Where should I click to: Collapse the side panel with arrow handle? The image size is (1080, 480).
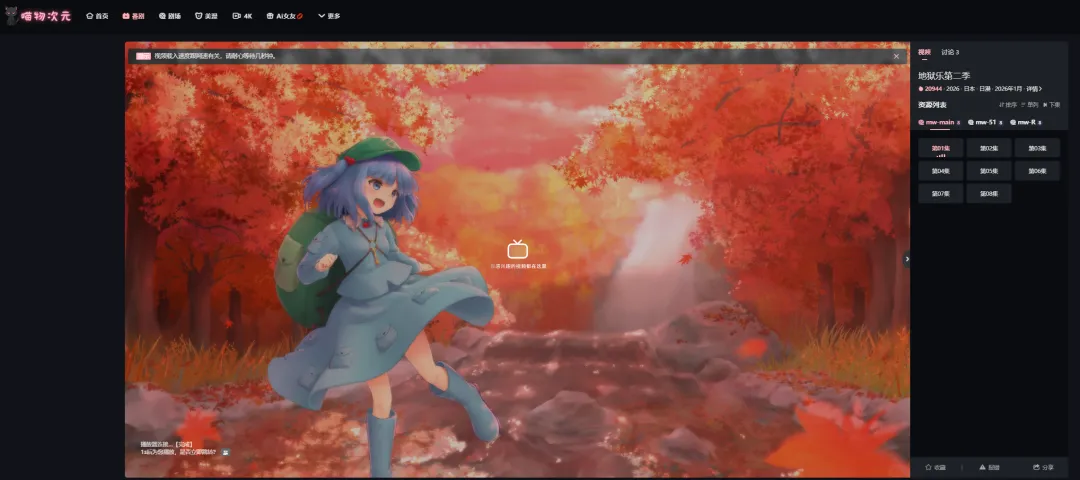tap(906, 259)
